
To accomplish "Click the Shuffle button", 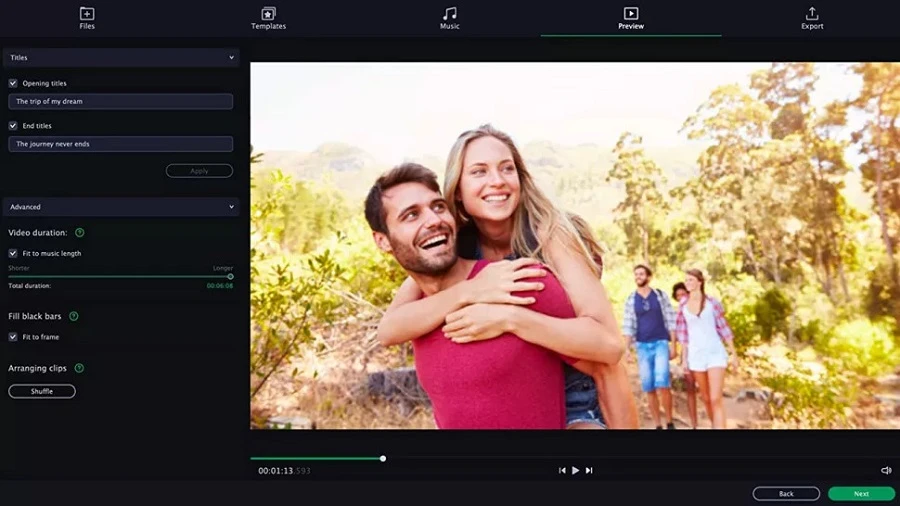I will [x=42, y=391].
